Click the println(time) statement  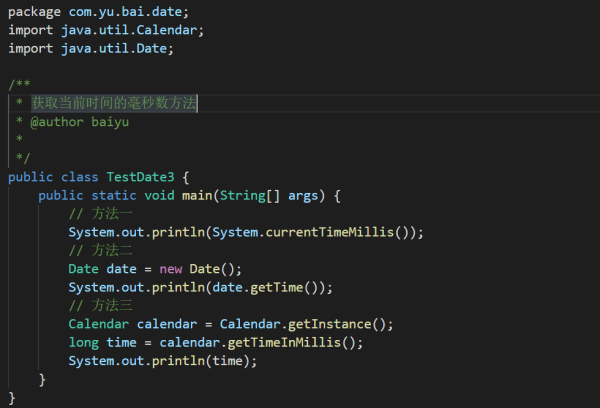163,361
